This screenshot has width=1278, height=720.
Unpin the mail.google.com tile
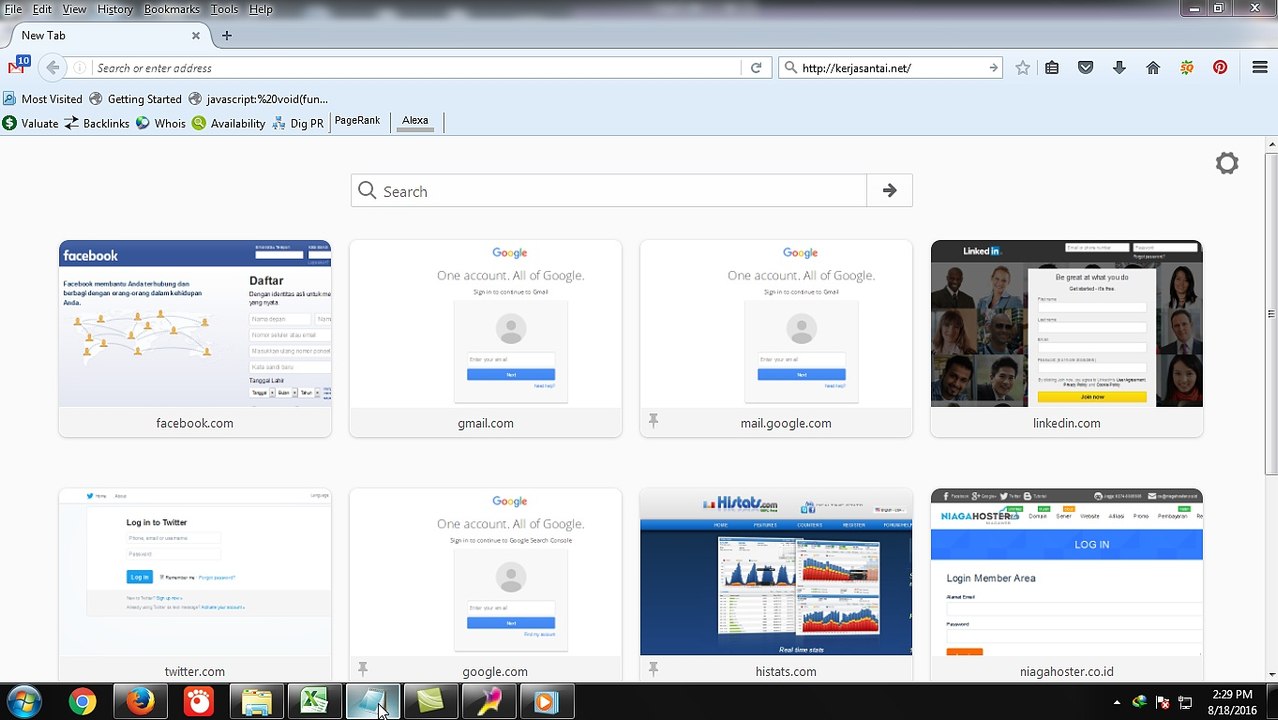(x=653, y=422)
